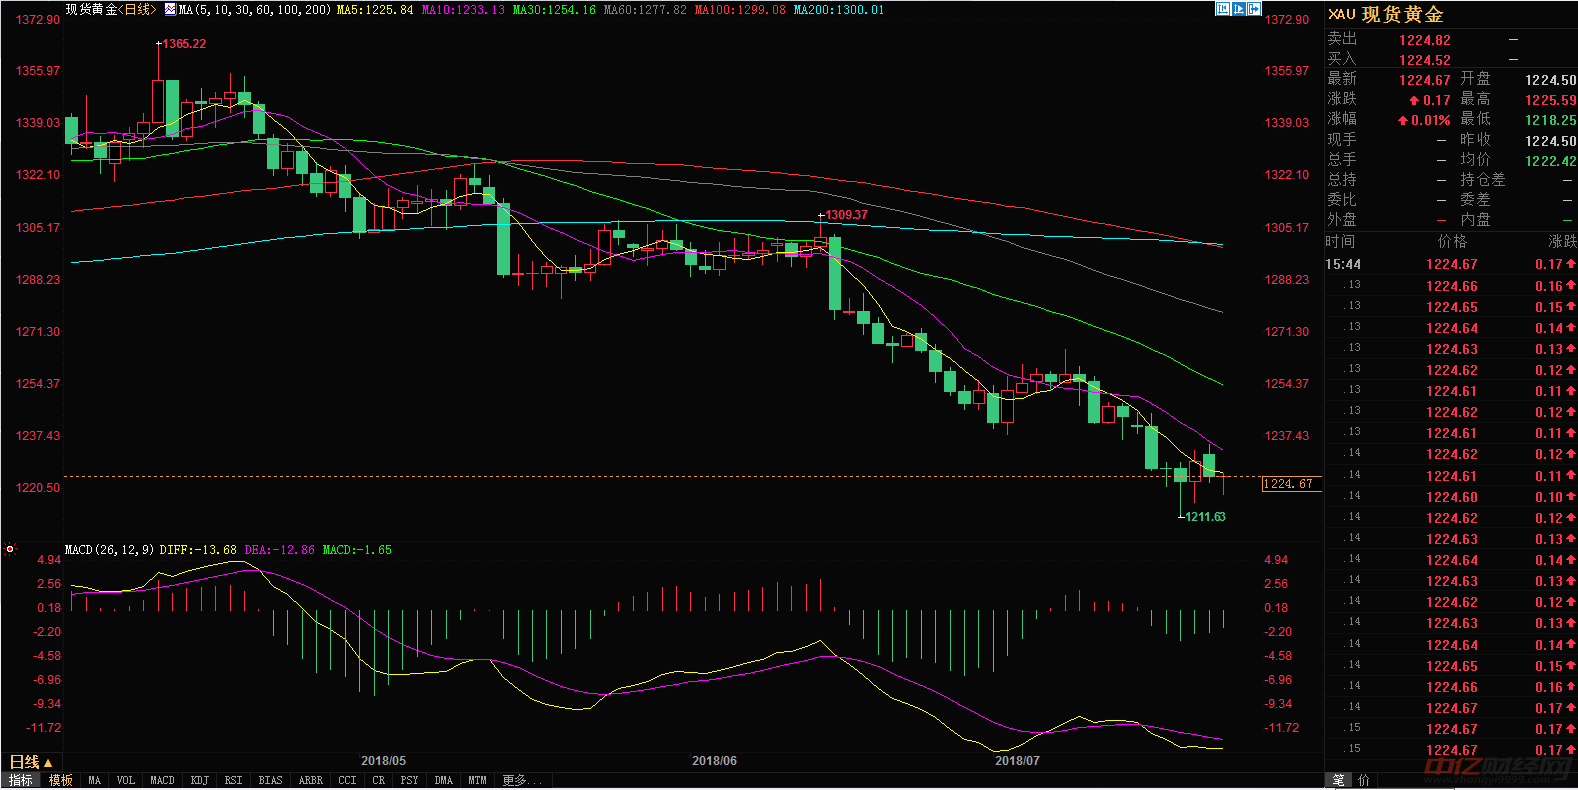Click the first chart layout icon at top
The height and width of the screenshot is (790, 1578).
pos(1222,9)
